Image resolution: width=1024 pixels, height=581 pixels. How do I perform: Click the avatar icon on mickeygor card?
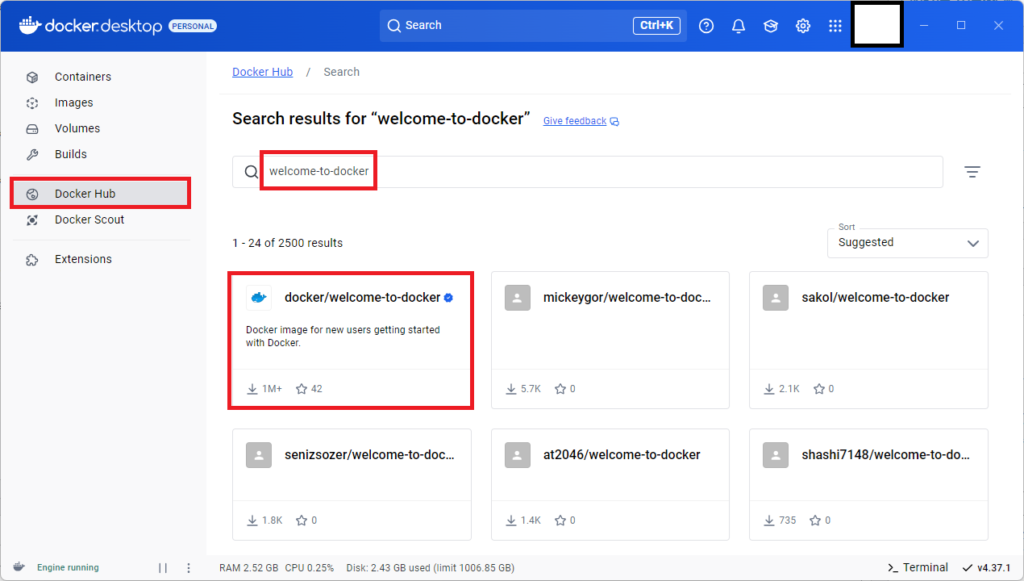(517, 298)
